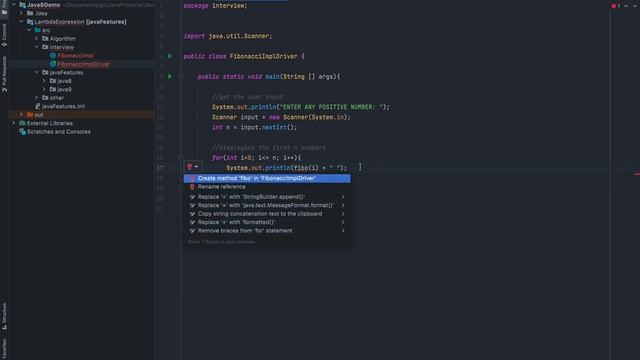Screen dimensions: 640x360
Task: Click the FibonacciImpl class icon
Action: coord(53,56)
